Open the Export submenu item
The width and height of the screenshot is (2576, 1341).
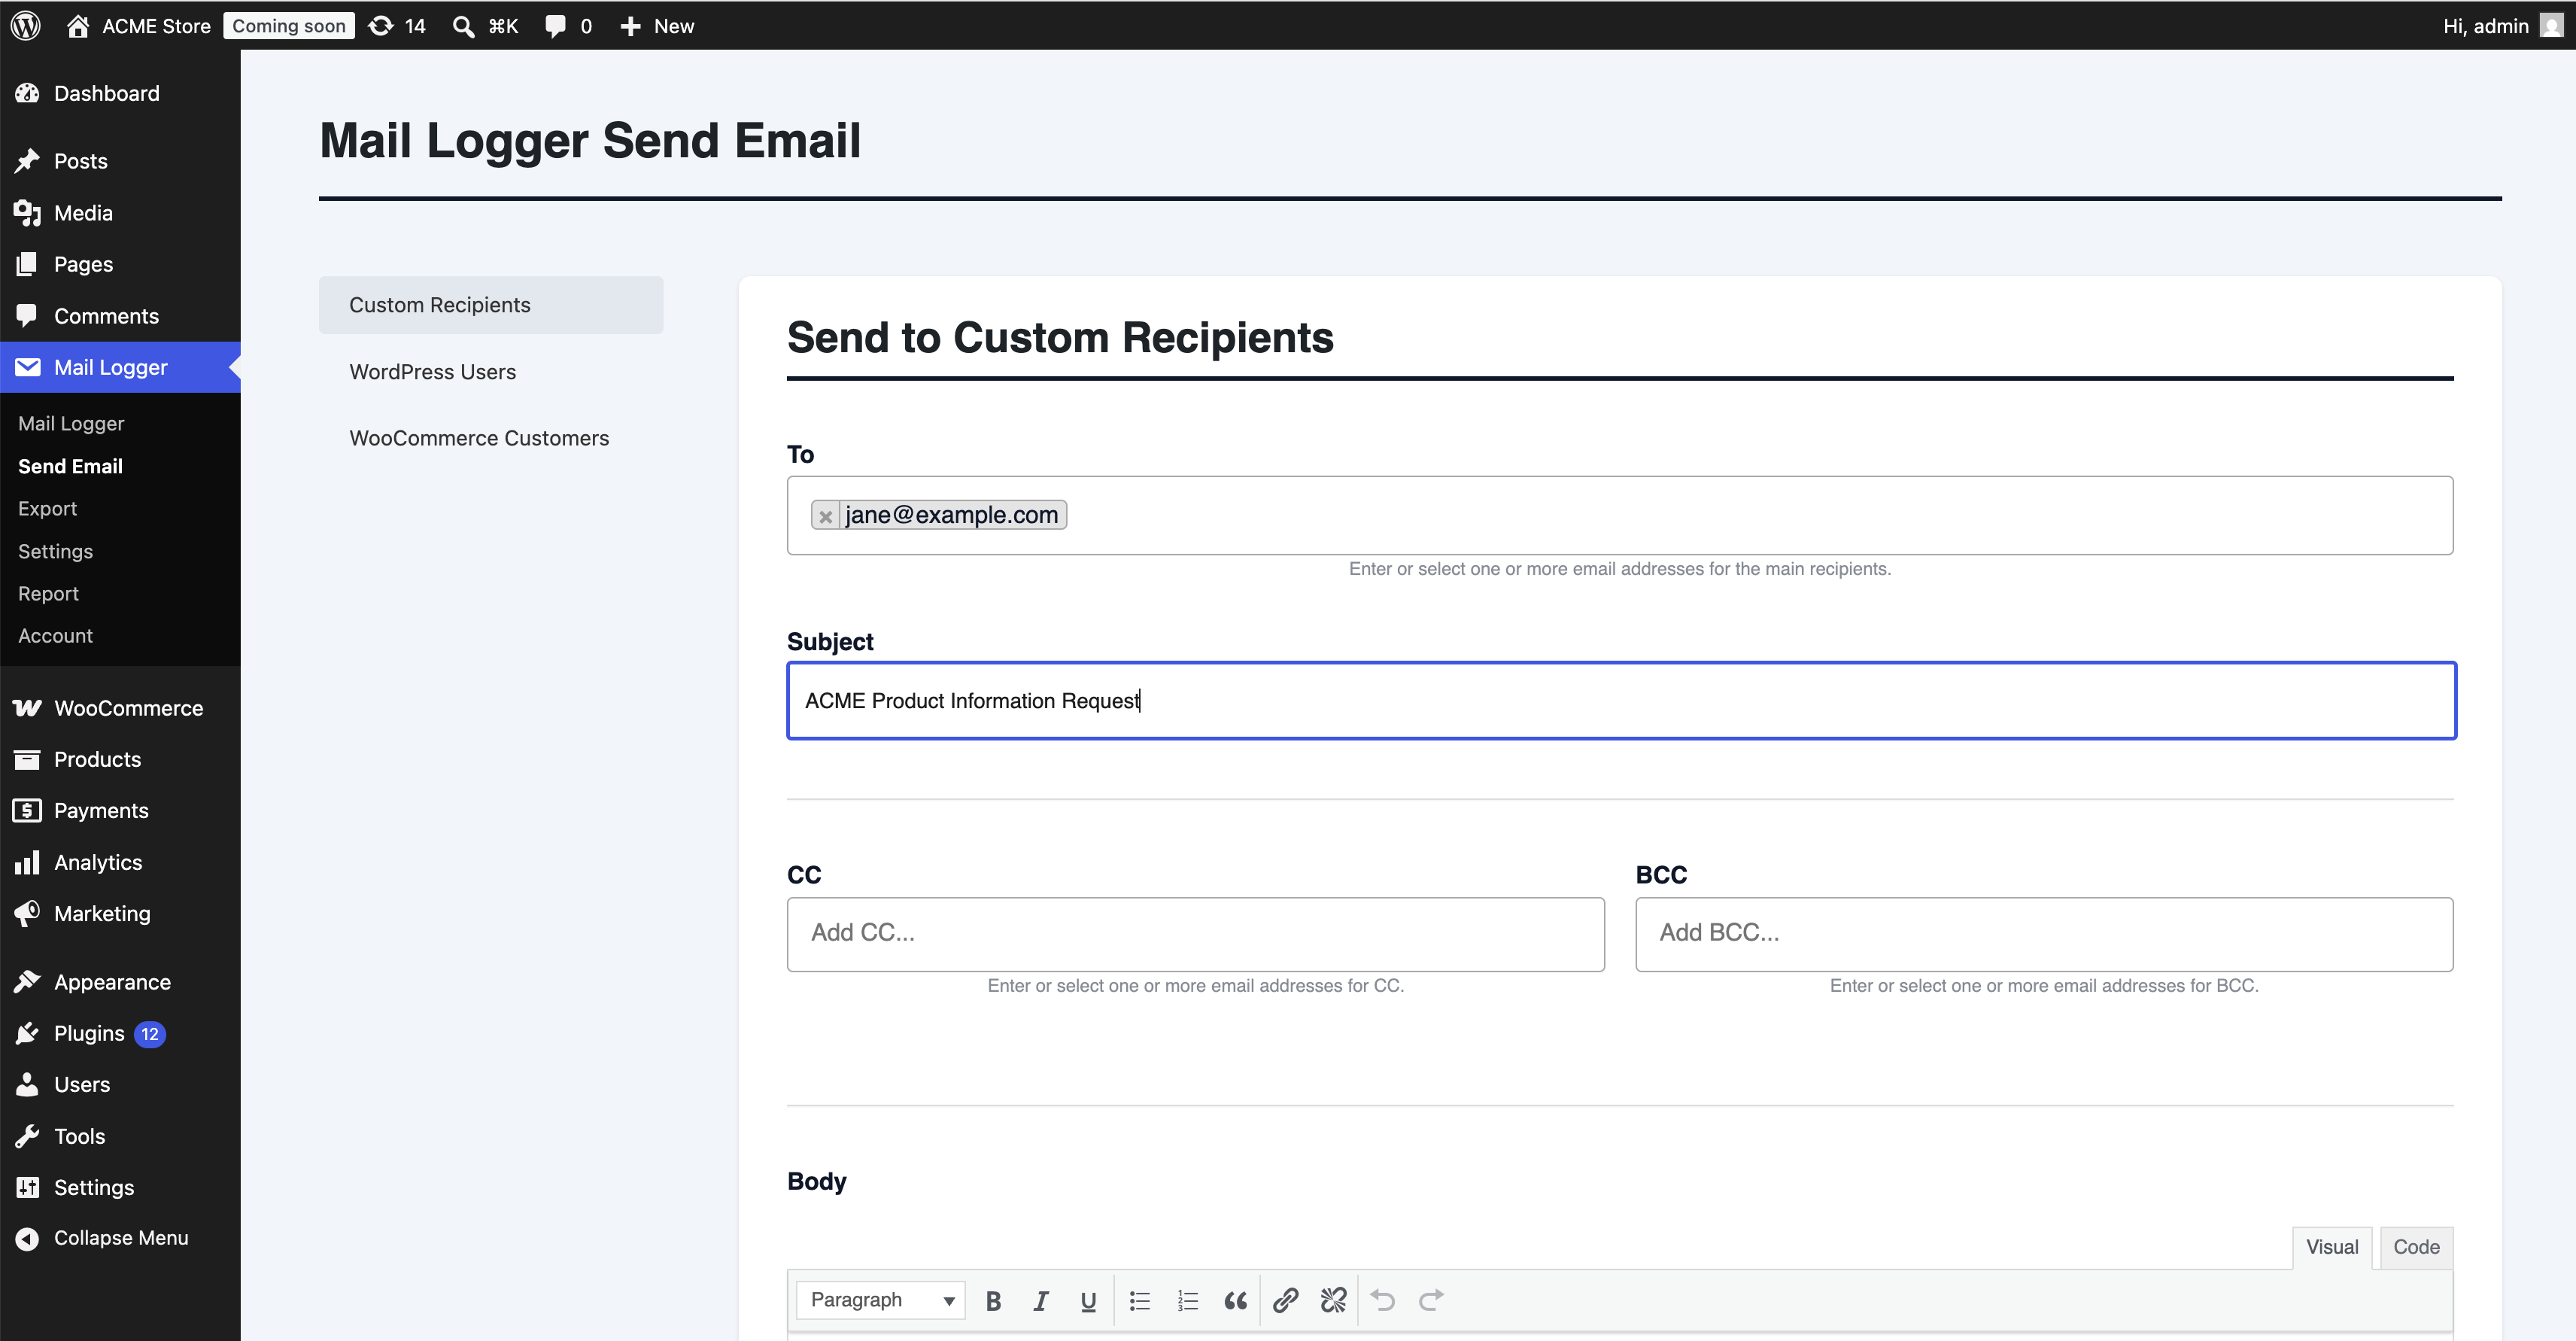tap(47, 509)
